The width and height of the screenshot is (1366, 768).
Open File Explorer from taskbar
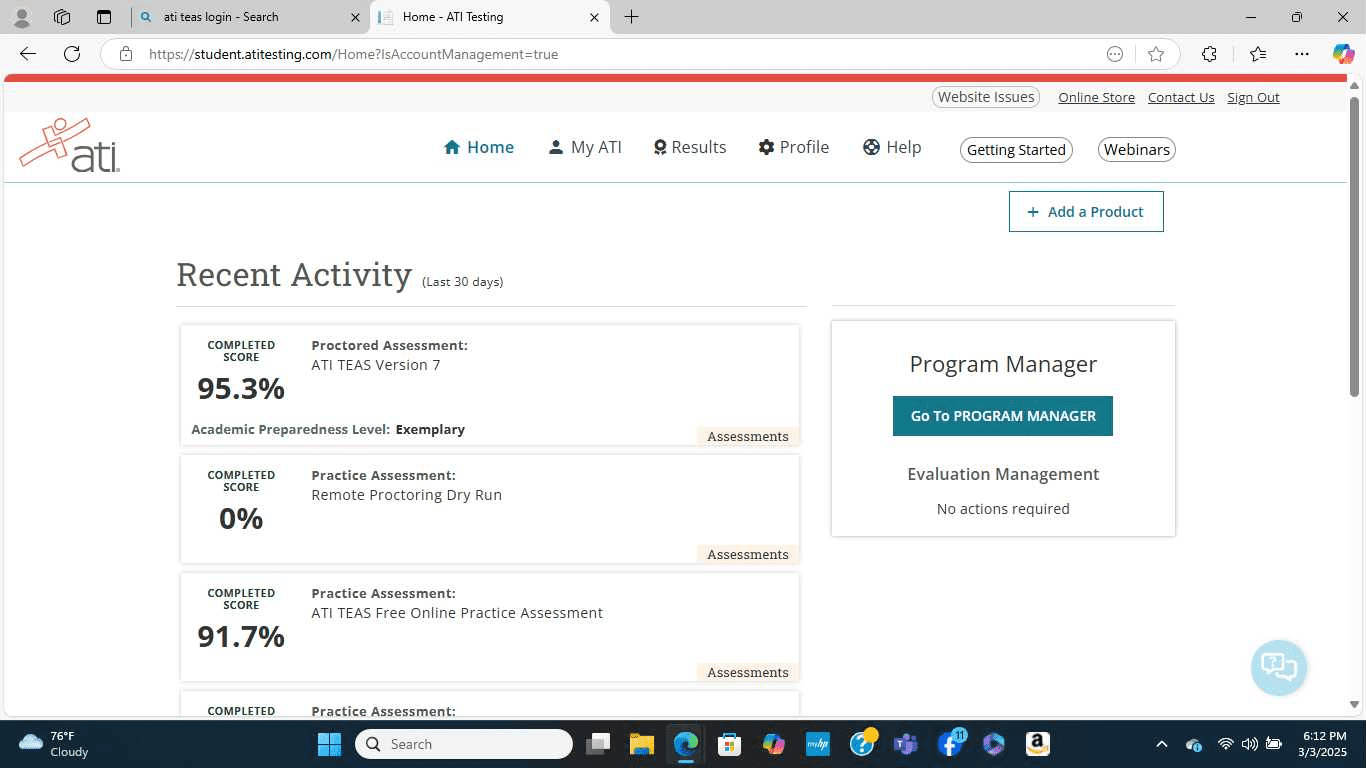[x=641, y=744]
